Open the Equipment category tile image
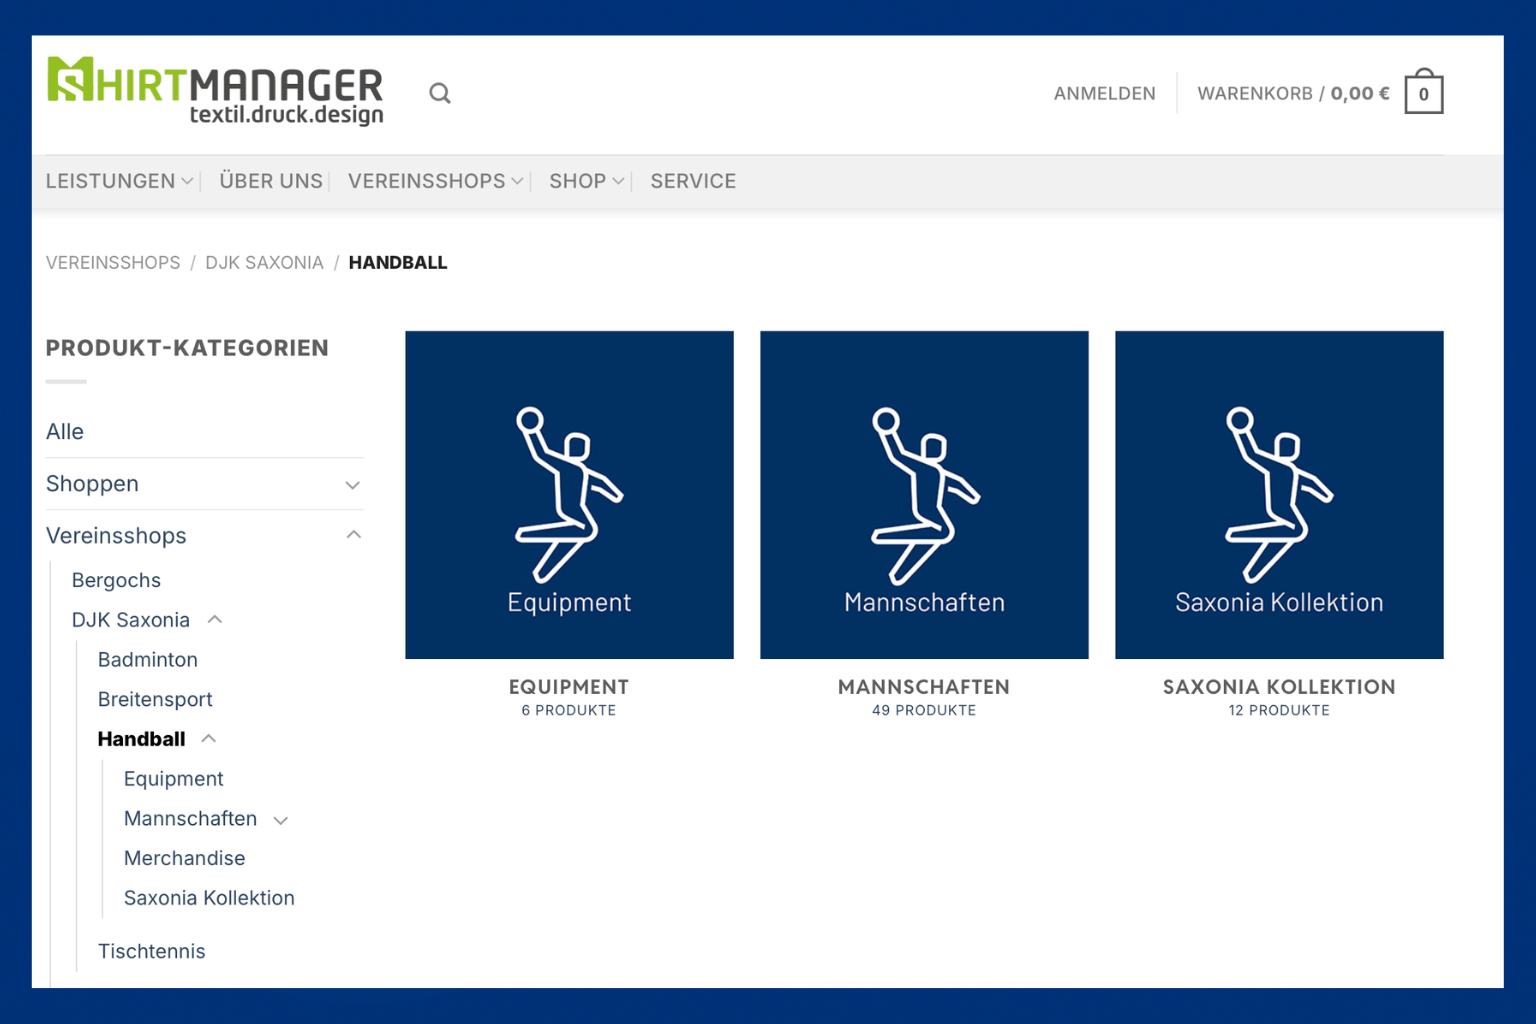Screen dimensions: 1536x1024 coord(569,494)
